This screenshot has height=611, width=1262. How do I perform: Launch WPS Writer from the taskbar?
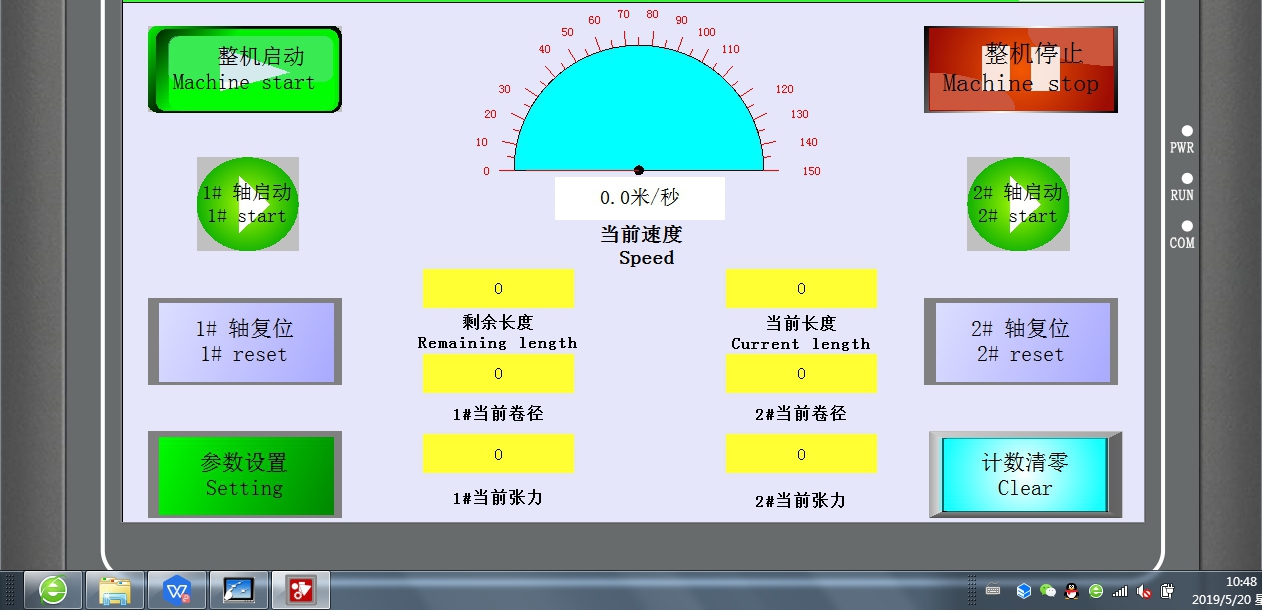tap(175, 590)
